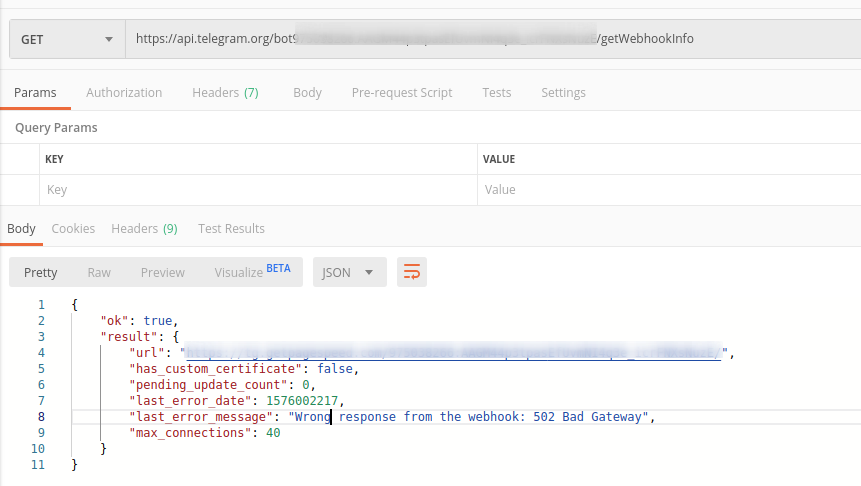Open the request Headers (7) tab
Image resolution: width=861 pixels, height=486 pixels.
(225, 92)
